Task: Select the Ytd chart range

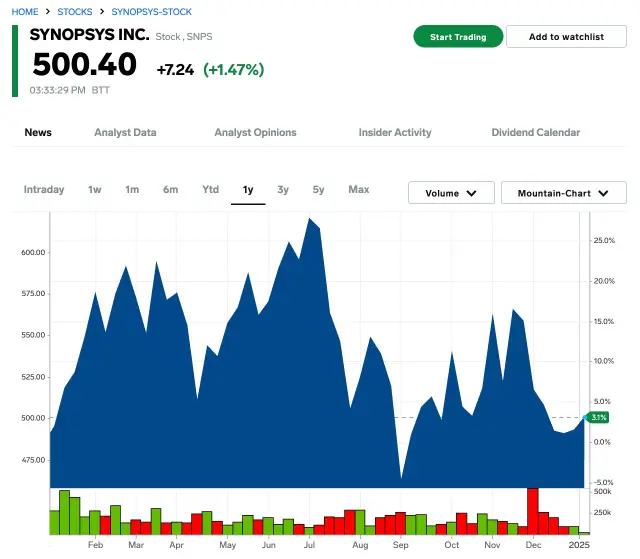Action: coord(211,190)
